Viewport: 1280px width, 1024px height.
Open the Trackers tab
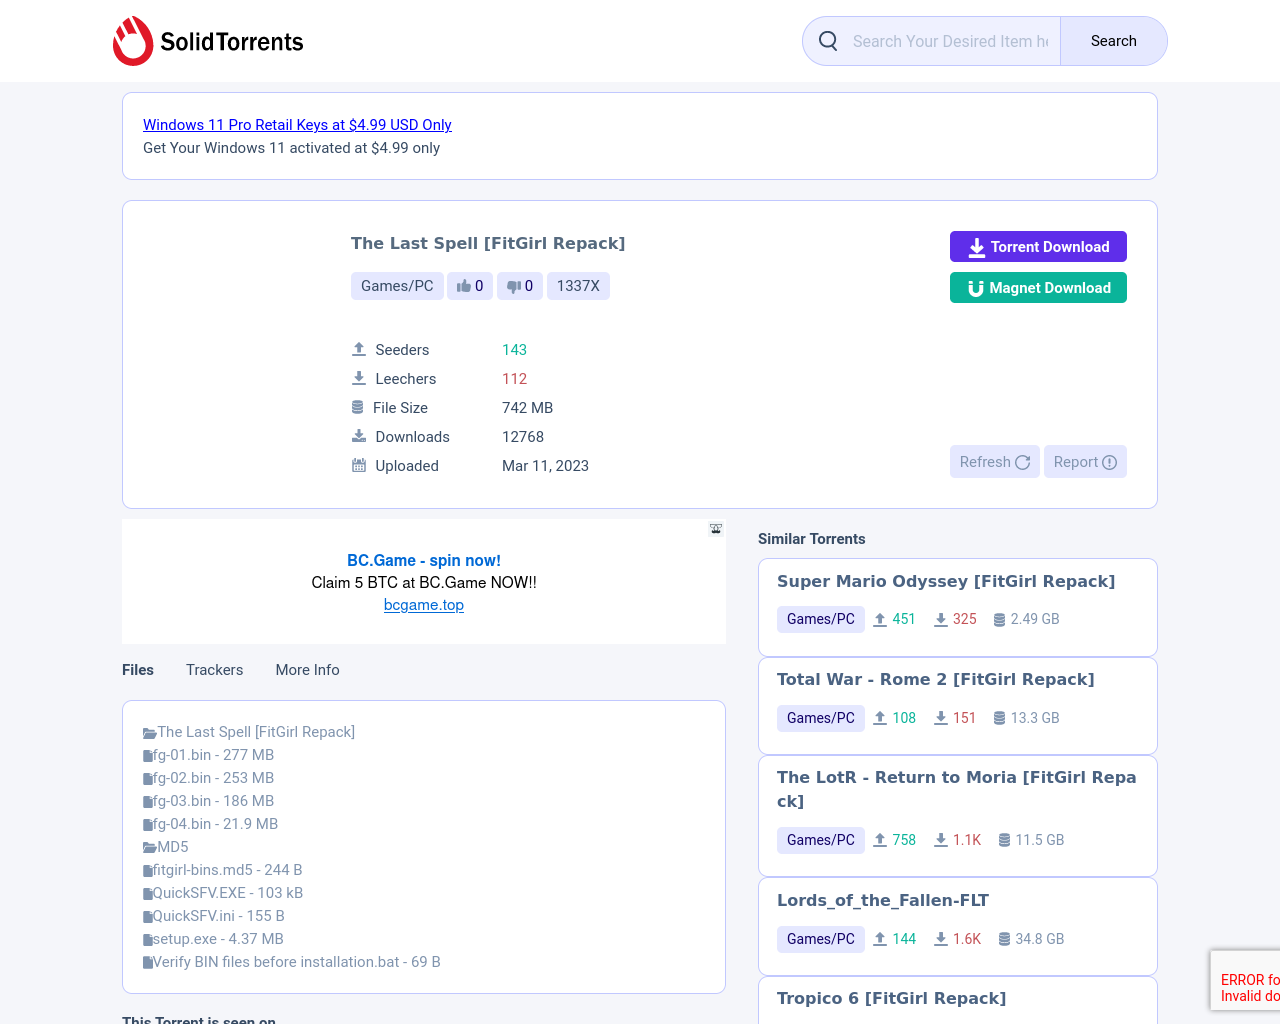pyautogui.click(x=215, y=670)
